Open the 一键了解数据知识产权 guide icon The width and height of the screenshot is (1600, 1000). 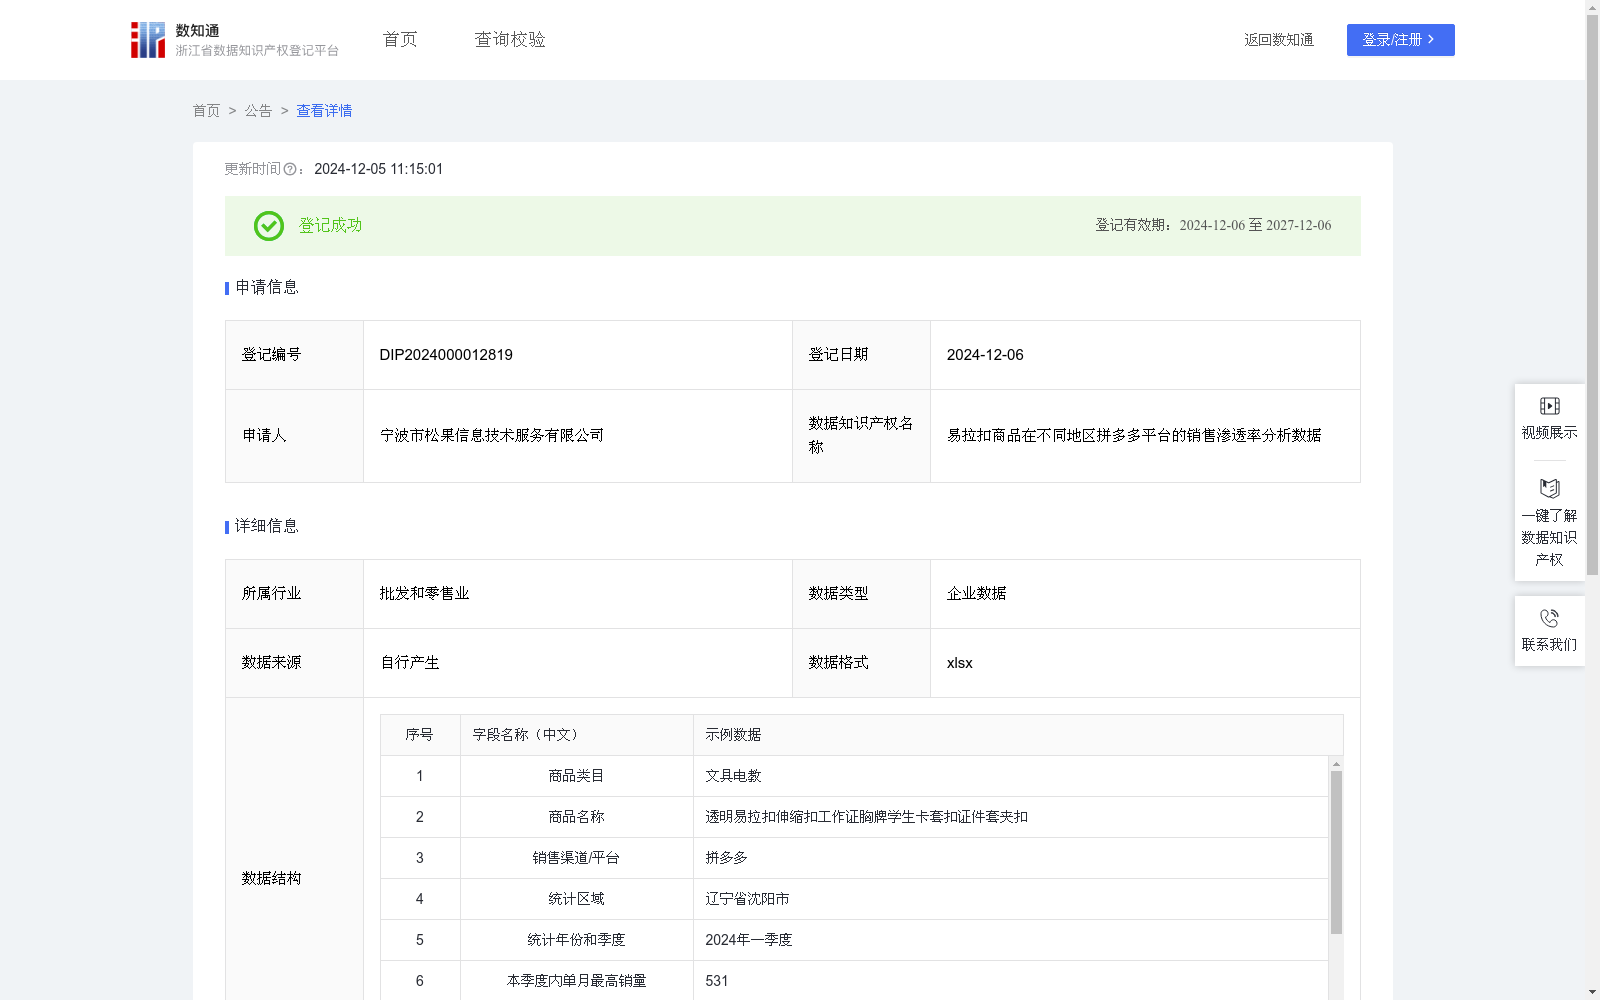point(1549,488)
